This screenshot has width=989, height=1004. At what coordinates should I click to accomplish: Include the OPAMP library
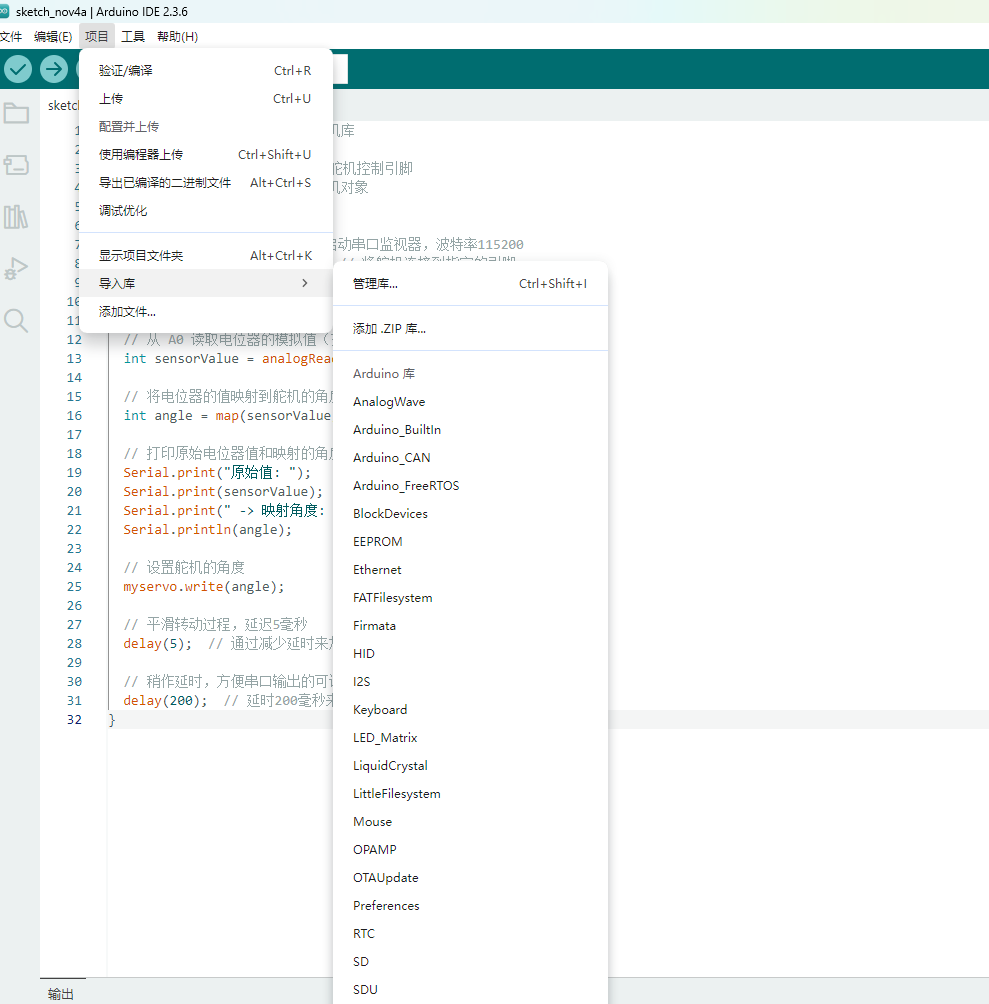click(x=470, y=850)
